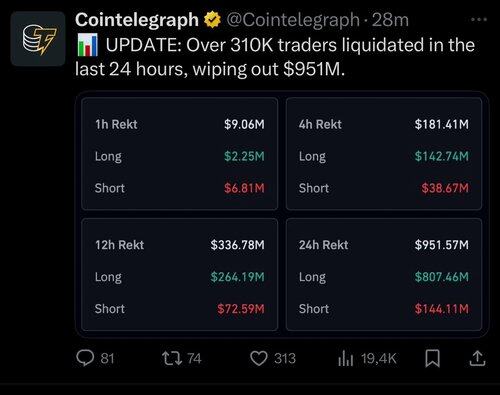
Task: Click the reply comment icon
Action: click(85, 358)
